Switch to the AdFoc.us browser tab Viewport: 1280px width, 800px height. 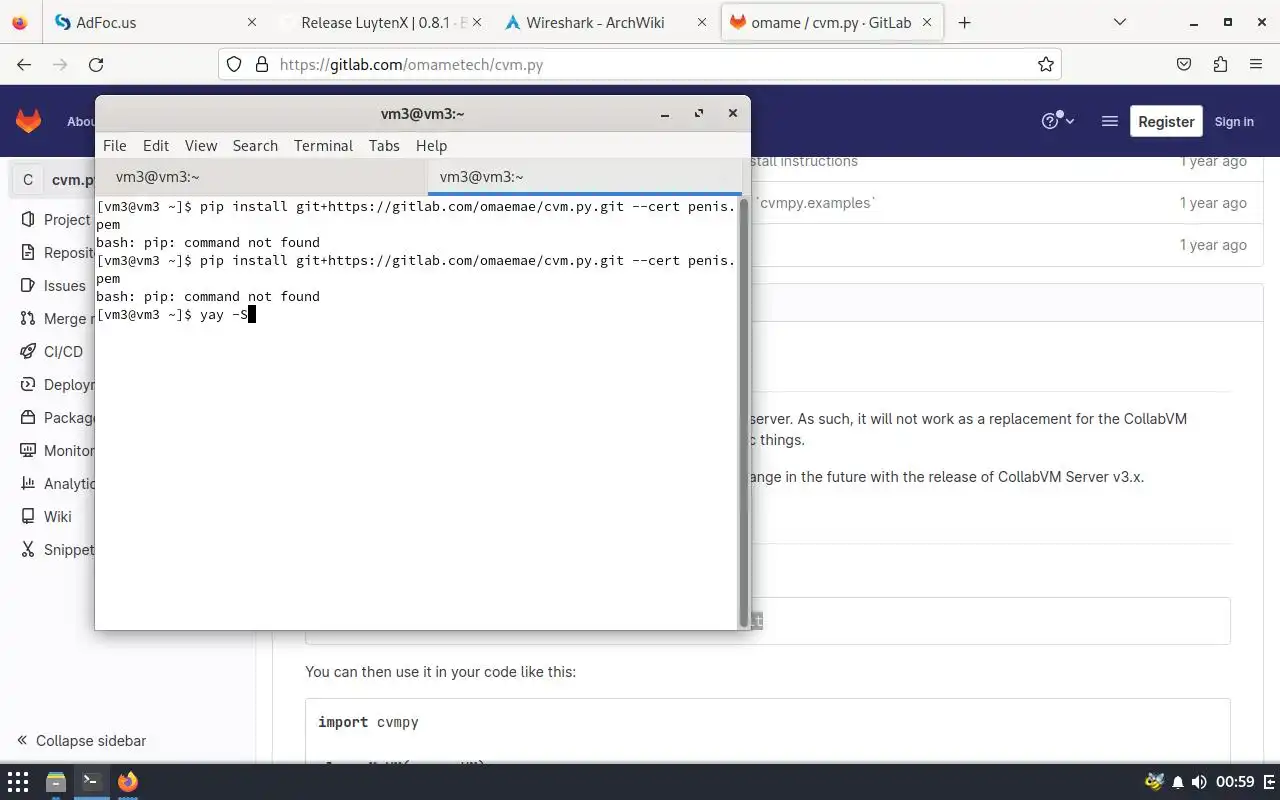[x=155, y=22]
